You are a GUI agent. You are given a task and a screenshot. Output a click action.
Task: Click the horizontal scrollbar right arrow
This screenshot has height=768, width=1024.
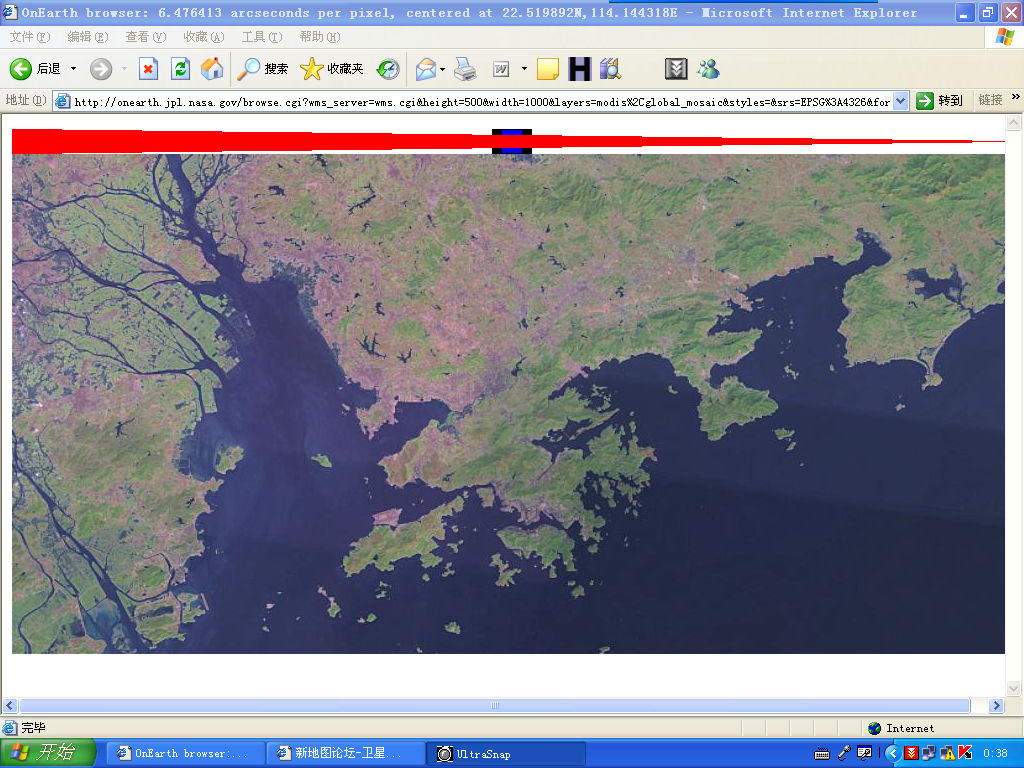pyautogui.click(x=996, y=706)
